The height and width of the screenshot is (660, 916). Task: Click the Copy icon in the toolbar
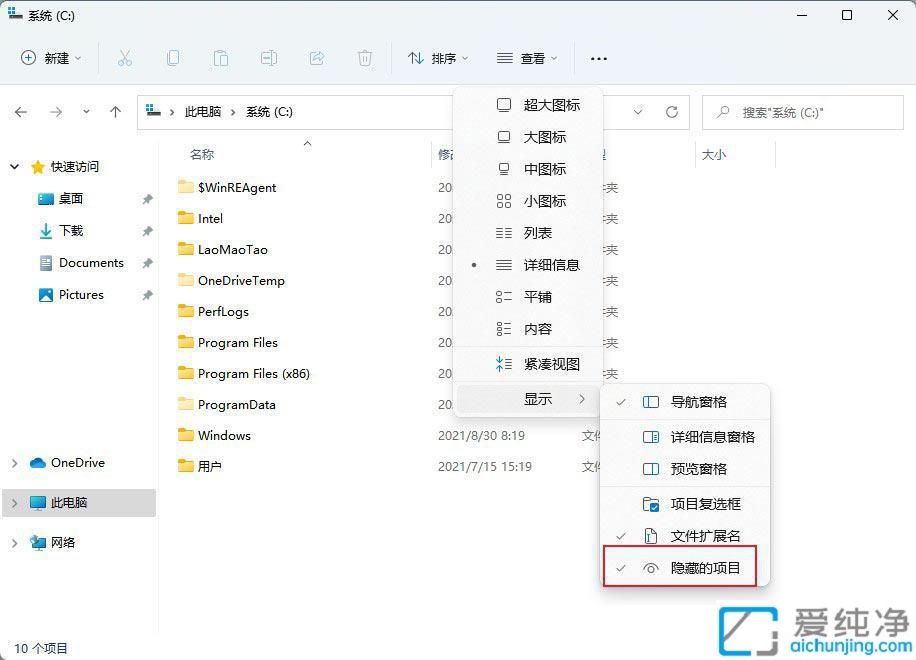(x=173, y=58)
